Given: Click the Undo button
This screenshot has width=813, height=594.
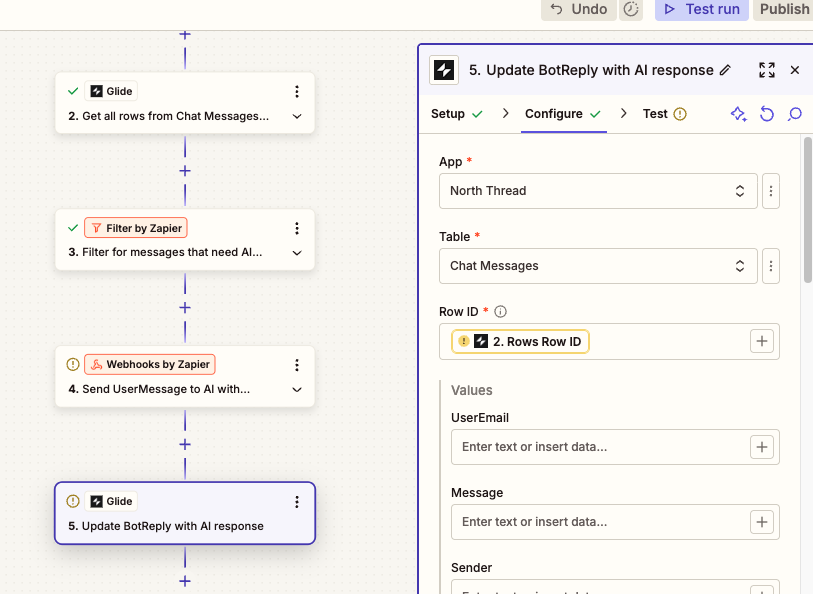Looking at the screenshot, I should pyautogui.click(x=578, y=9).
